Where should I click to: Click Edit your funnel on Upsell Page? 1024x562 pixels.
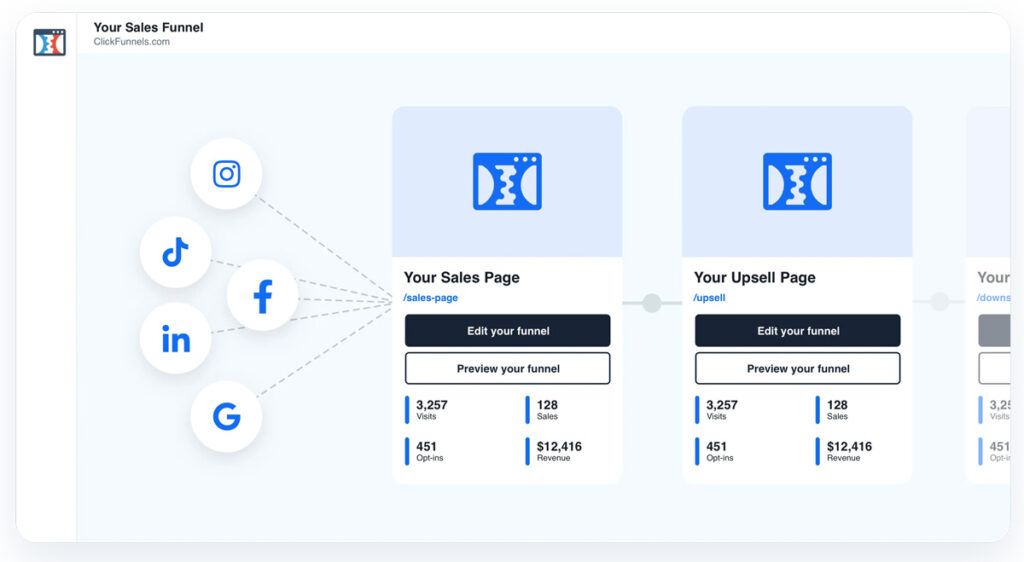(x=797, y=331)
